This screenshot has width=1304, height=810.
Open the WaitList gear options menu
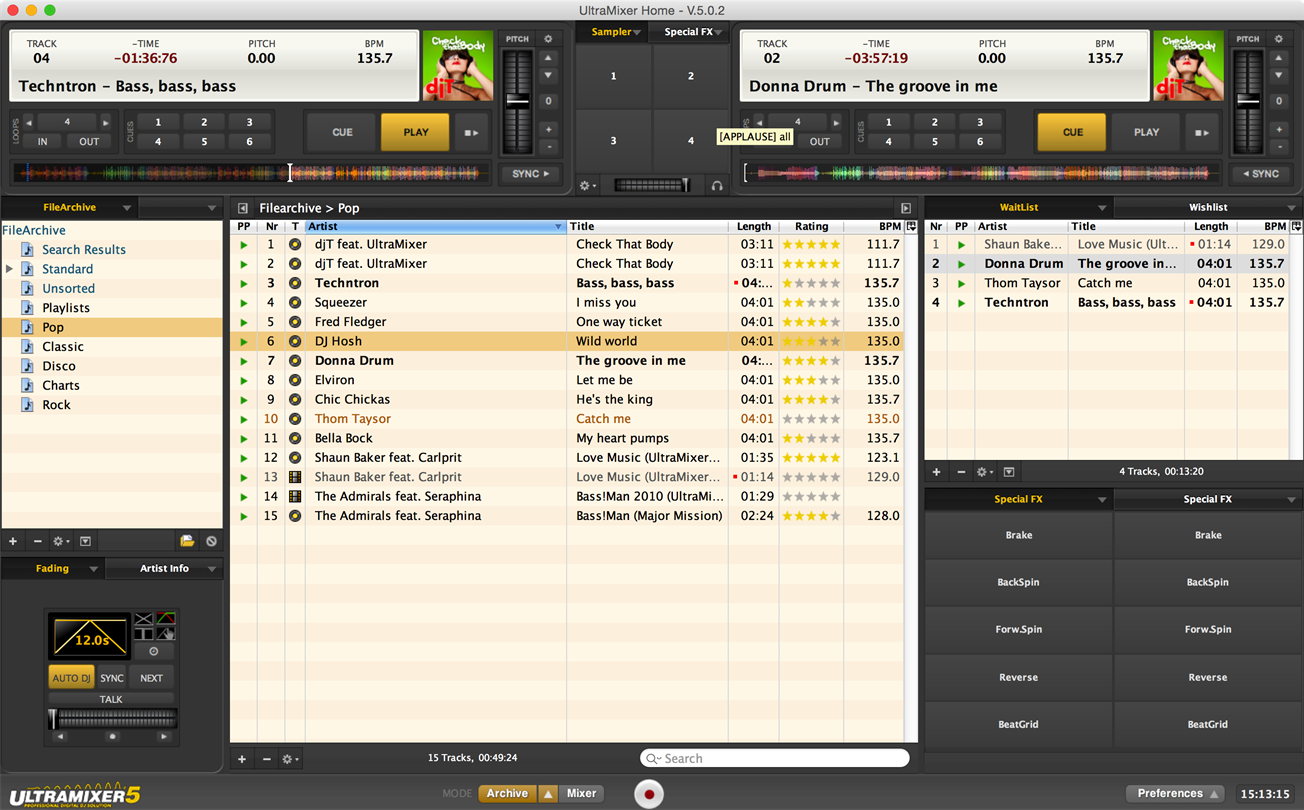pyautogui.click(x=985, y=472)
